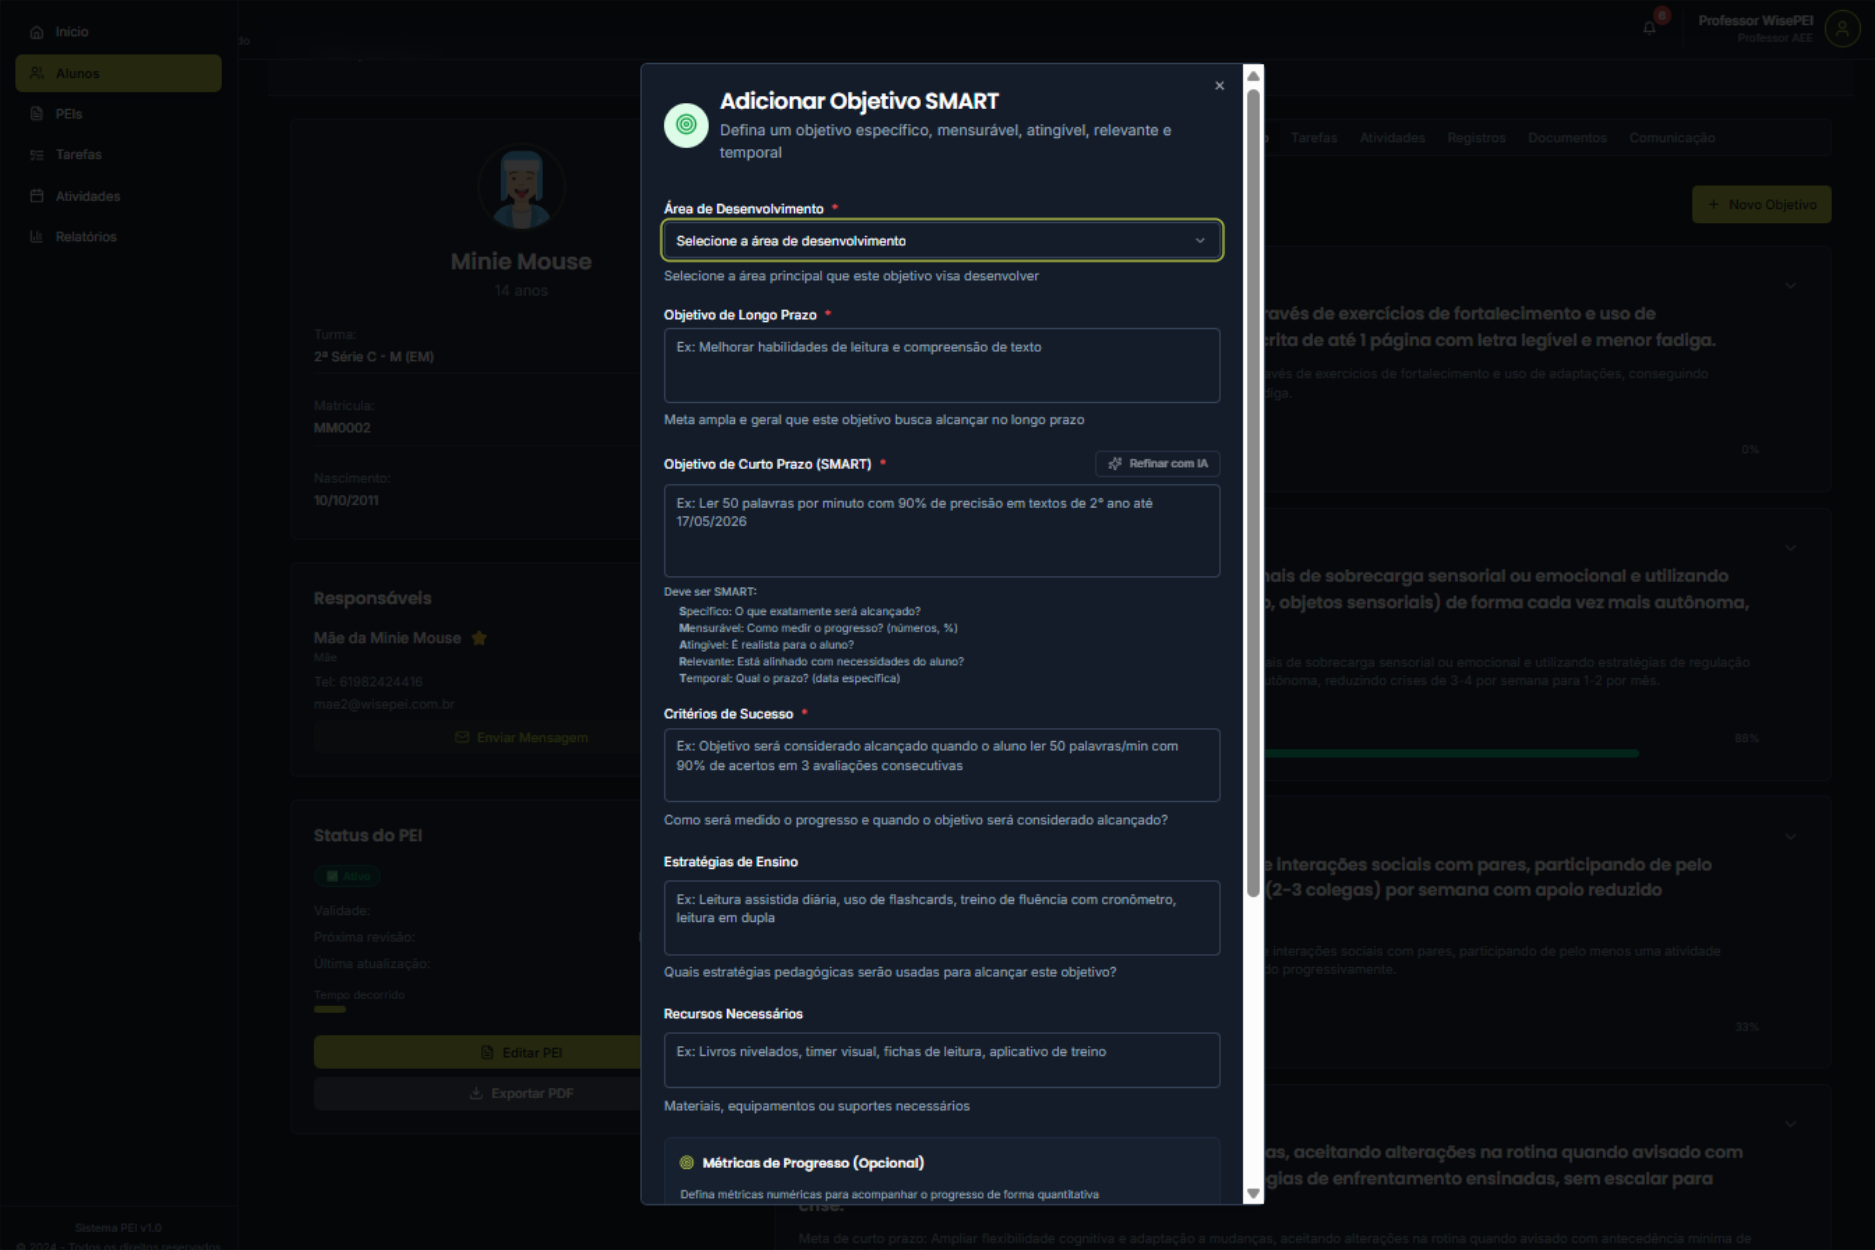Click the notification bell icon

pos(1649,28)
